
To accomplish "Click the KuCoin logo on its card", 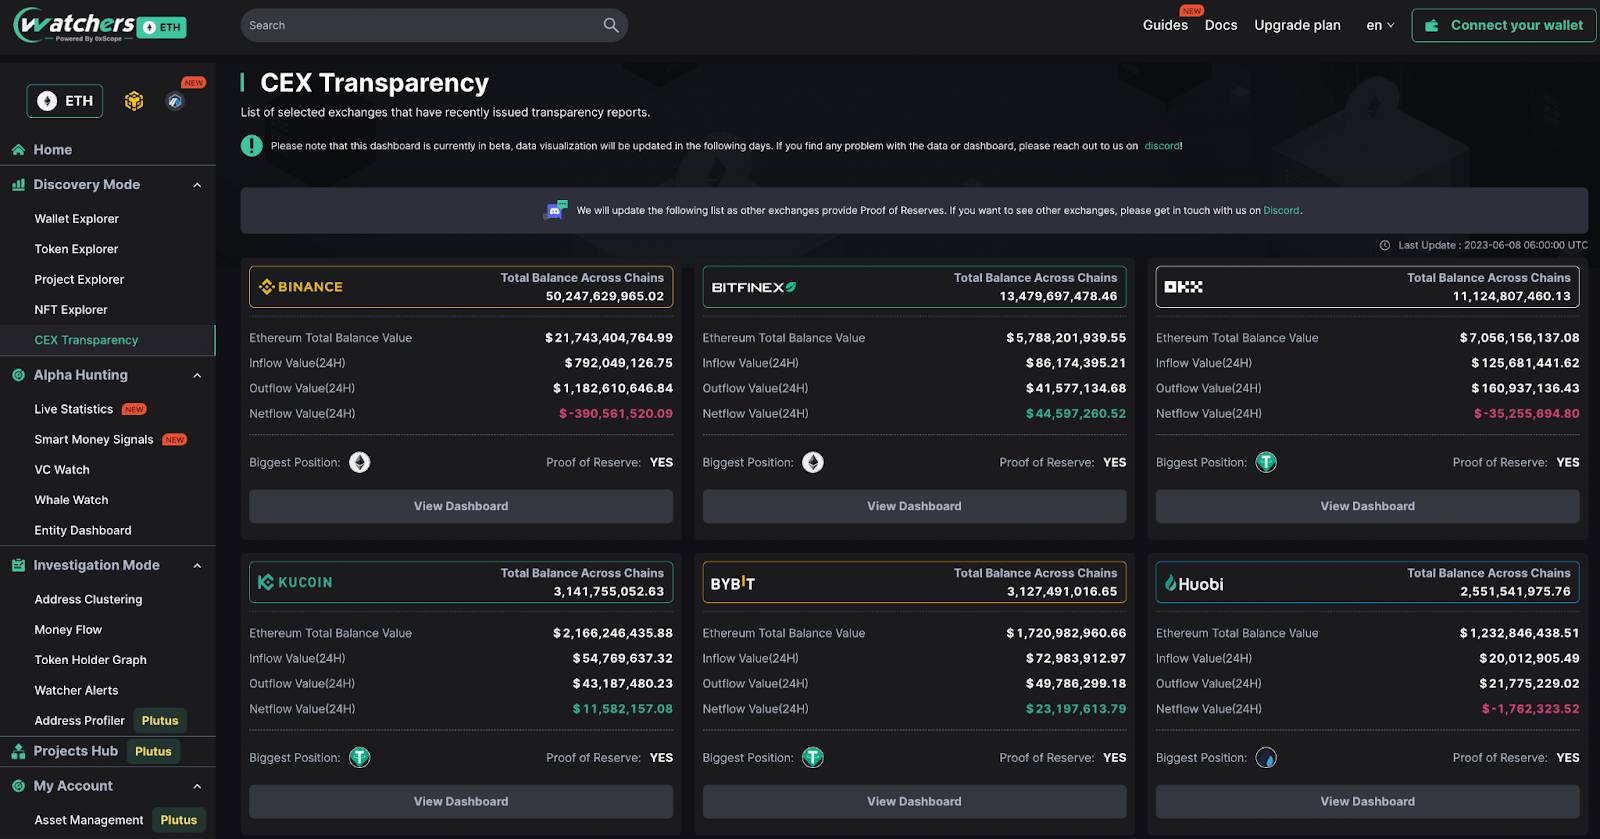I will coord(295,582).
